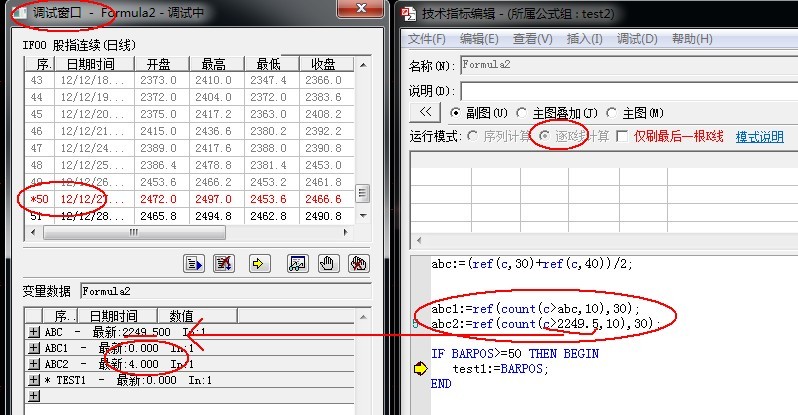
Task: Click the END keyword in code
Action: coord(441,383)
